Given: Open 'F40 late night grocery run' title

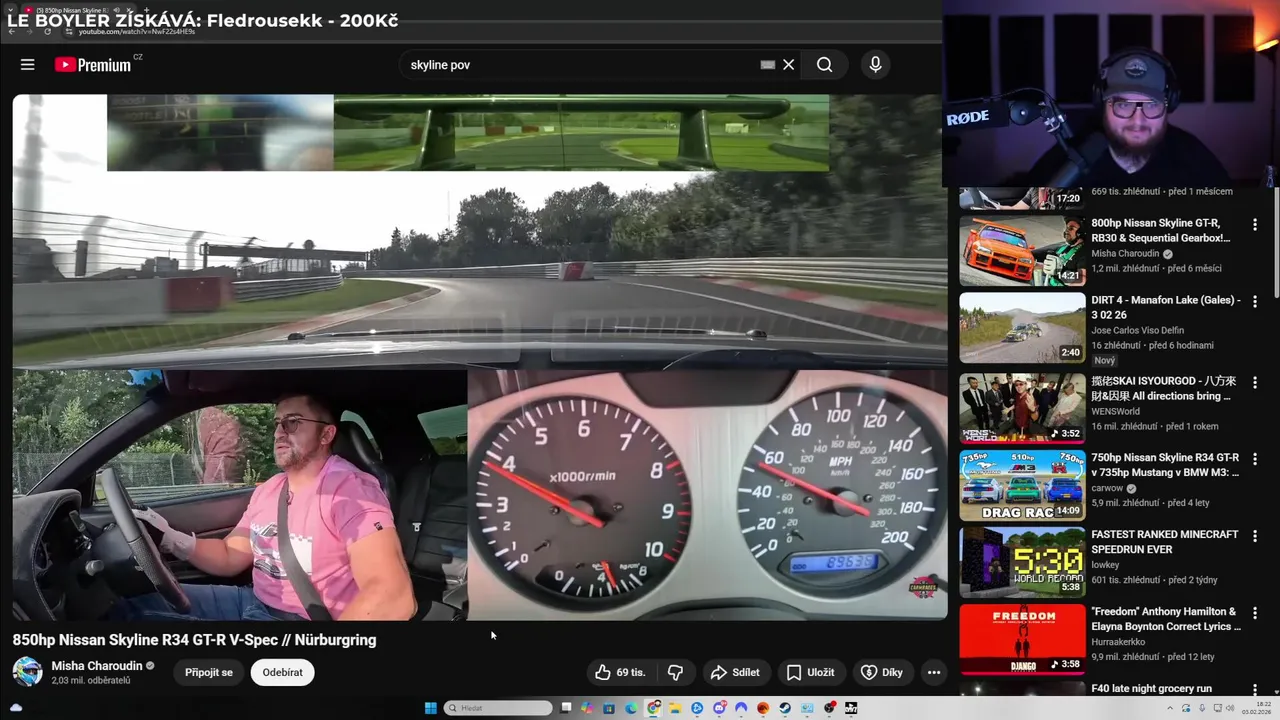Looking at the screenshot, I should (1151, 689).
